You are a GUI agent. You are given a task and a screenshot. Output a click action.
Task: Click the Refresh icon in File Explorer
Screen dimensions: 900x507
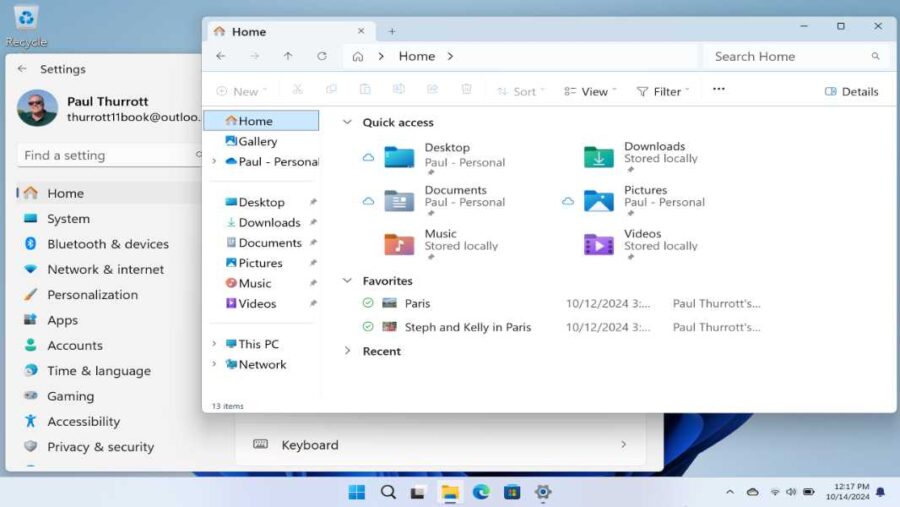click(321, 57)
